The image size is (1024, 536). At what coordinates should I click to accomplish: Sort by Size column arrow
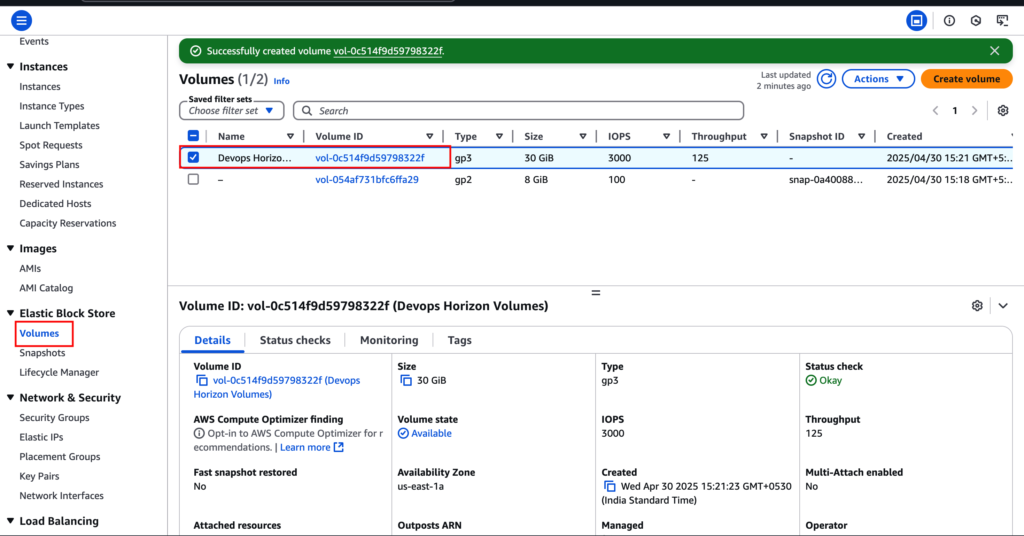[583, 136]
